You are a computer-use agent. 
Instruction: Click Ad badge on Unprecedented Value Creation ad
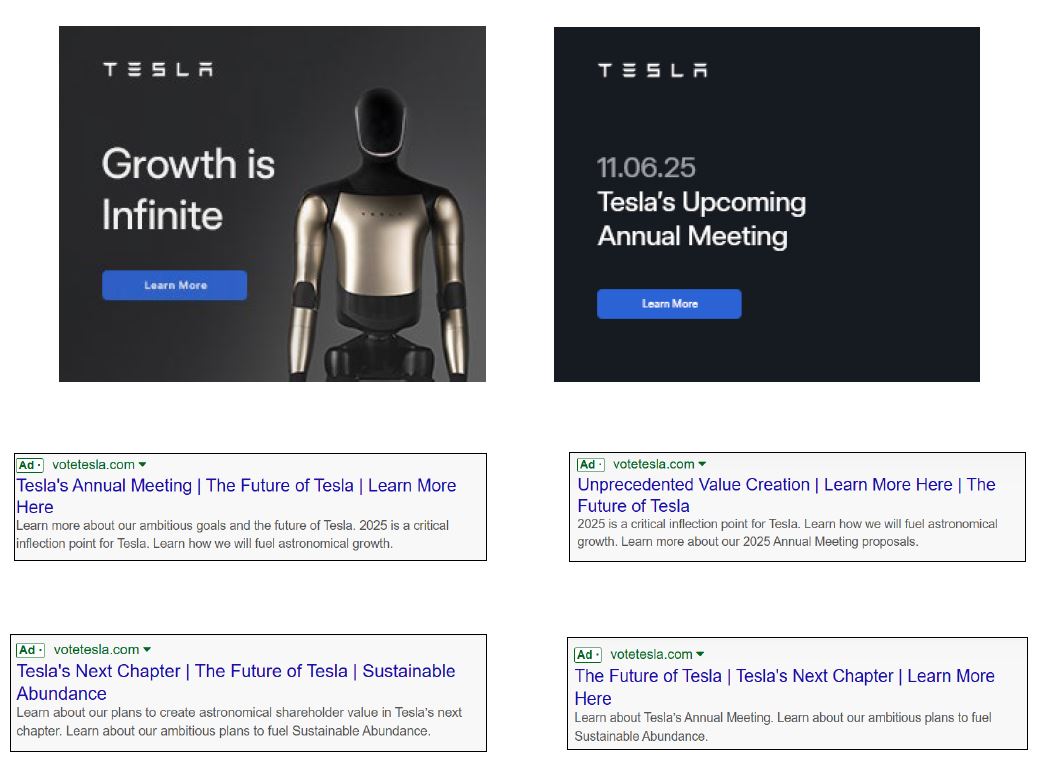pos(590,465)
